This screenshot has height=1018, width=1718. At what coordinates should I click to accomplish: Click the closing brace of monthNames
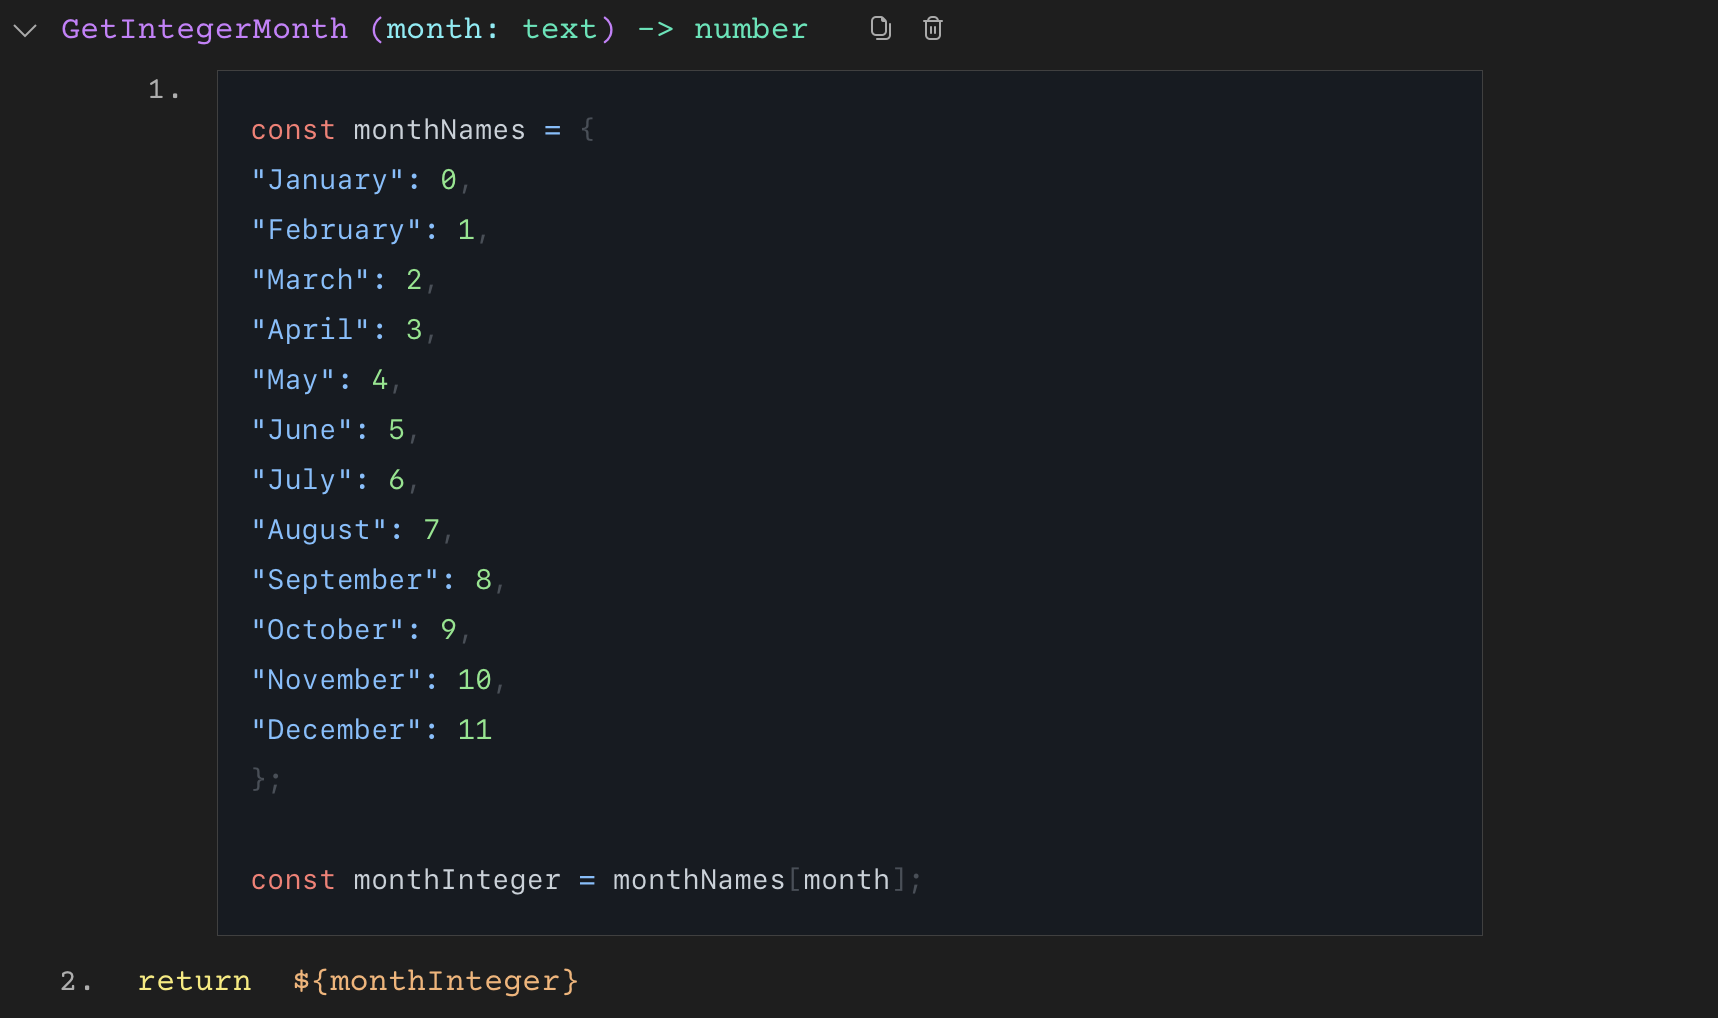click(x=264, y=779)
